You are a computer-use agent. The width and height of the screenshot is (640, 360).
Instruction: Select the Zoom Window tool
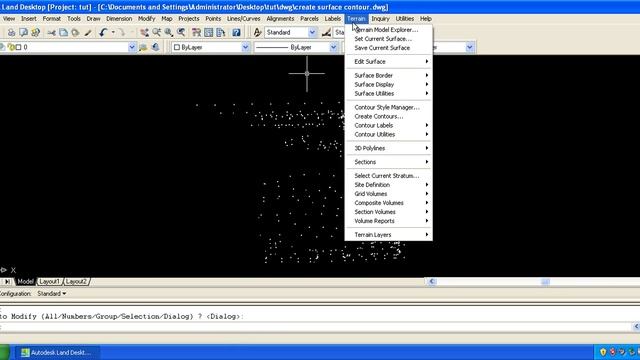coord(169,33)
